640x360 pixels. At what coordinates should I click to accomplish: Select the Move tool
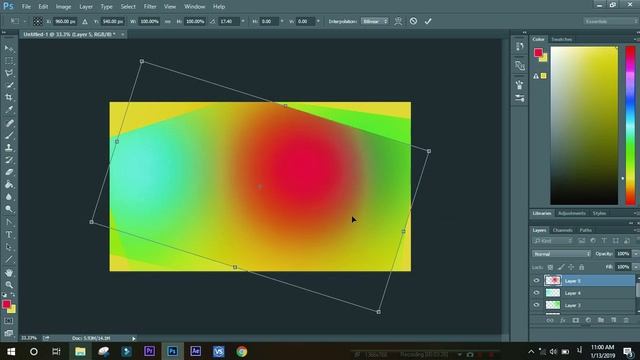(x=9, y=48)
